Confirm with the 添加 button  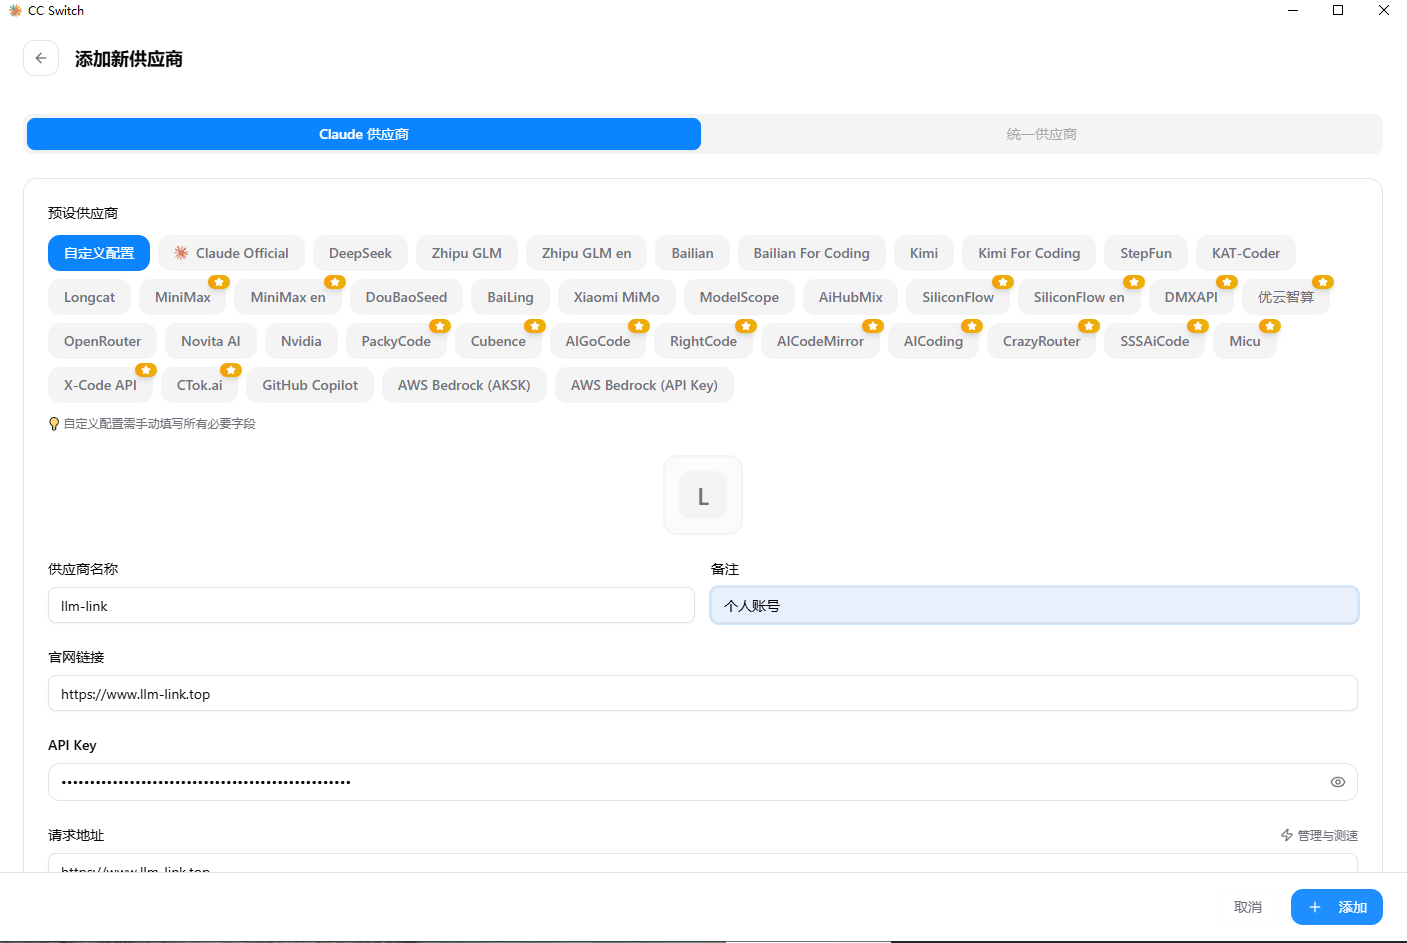point(1337,907)
